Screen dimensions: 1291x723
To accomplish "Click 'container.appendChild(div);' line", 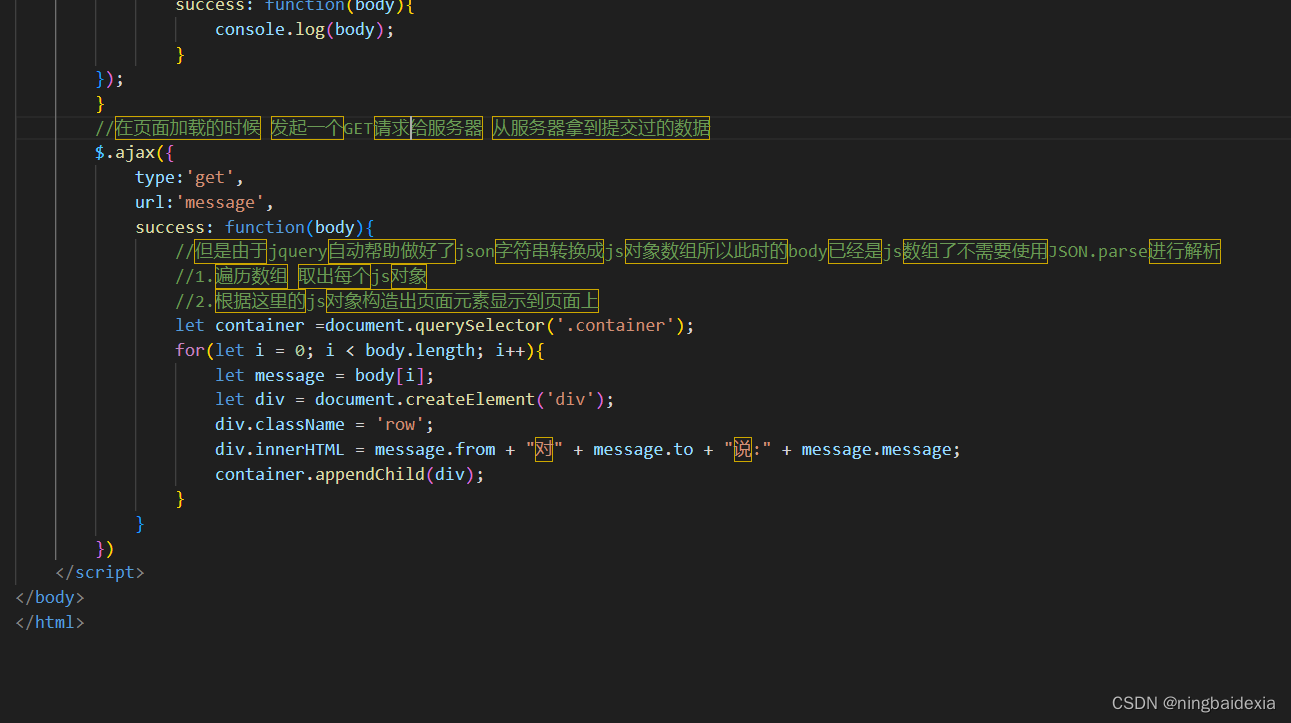I will point(350,474).
